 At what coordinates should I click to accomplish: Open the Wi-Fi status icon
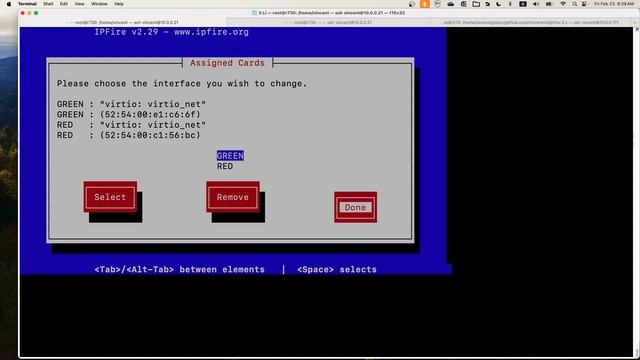tap(563, 4)
